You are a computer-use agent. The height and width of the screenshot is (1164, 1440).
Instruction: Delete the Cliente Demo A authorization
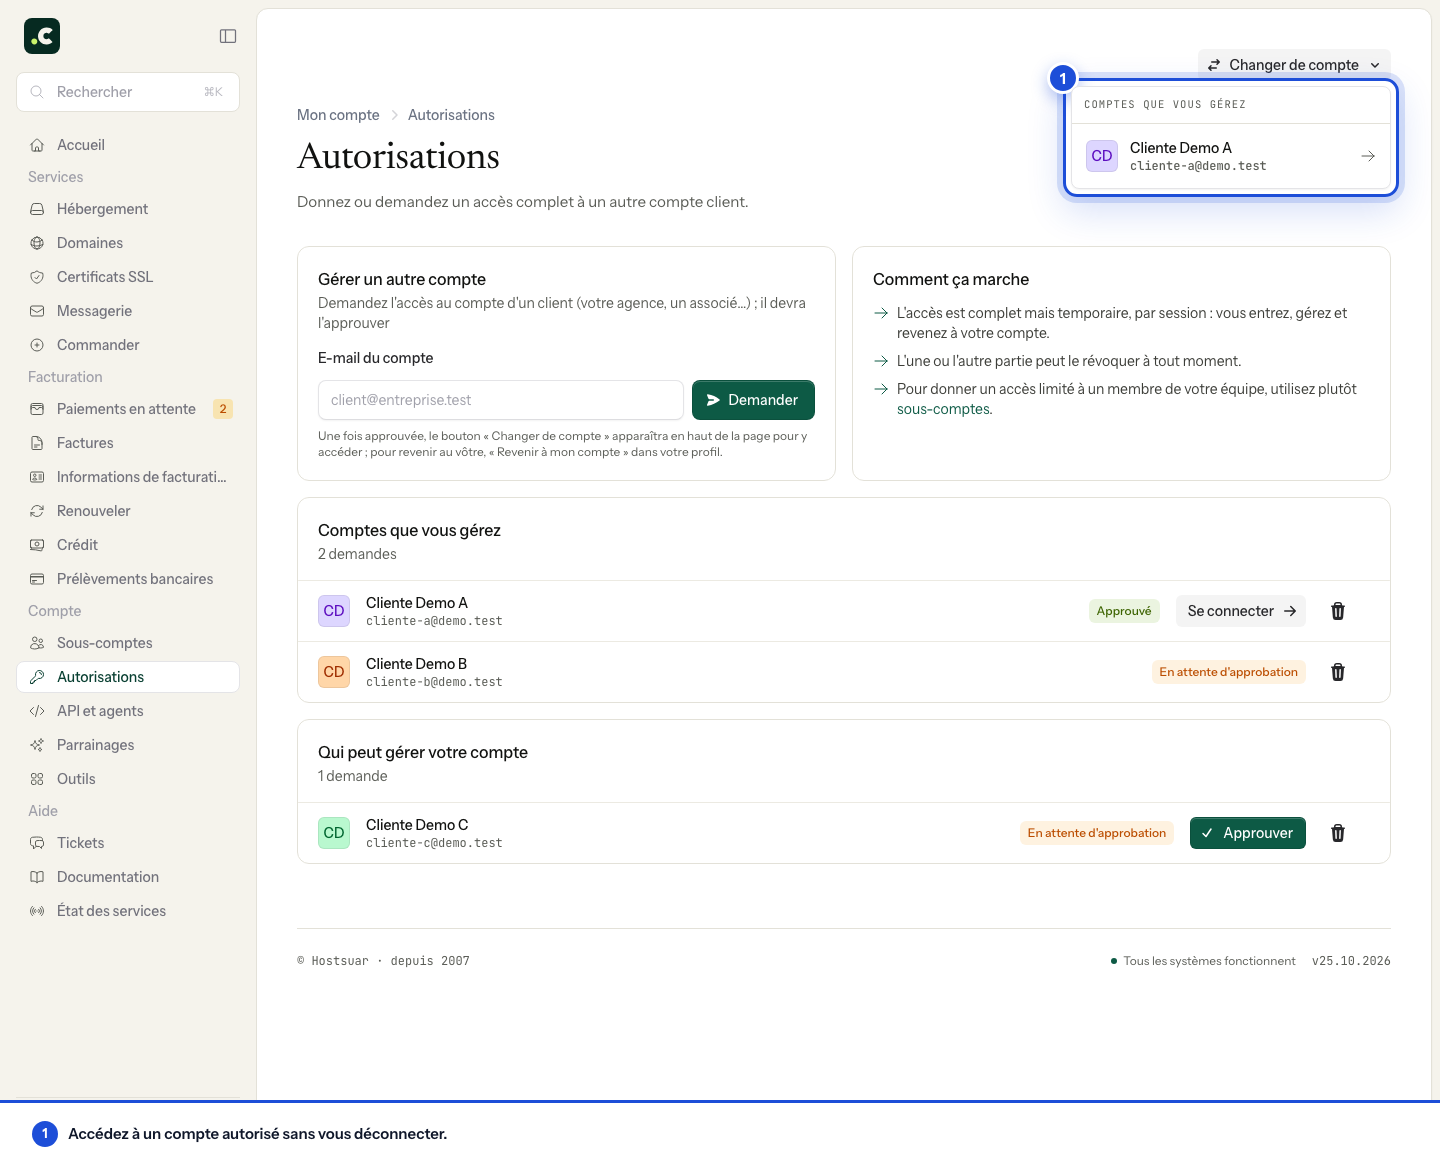1338,611
